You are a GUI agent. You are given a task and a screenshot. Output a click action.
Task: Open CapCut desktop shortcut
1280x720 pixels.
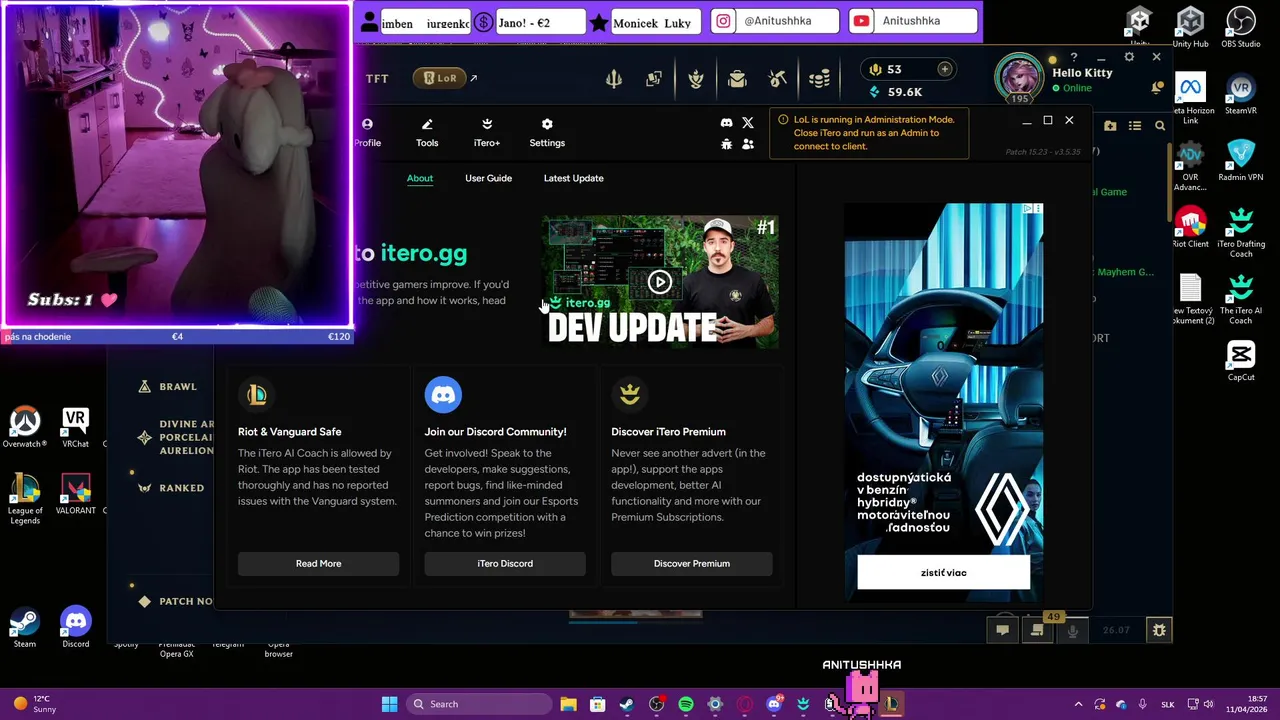pos(1241,361)
